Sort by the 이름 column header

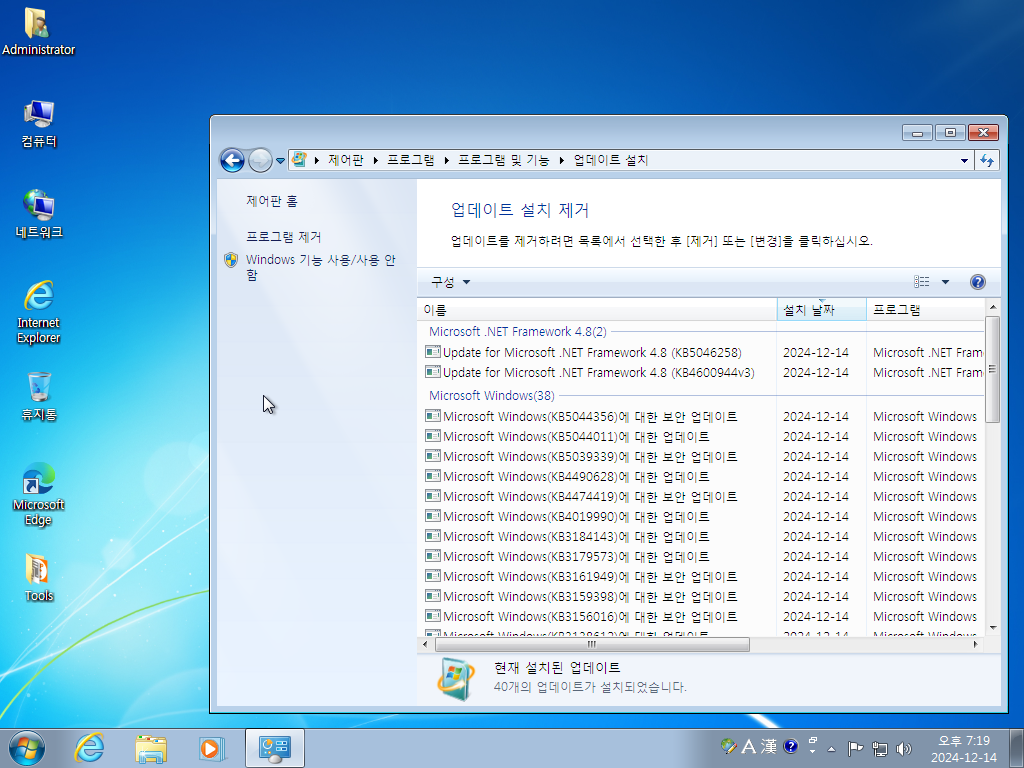tap(597, 310)
